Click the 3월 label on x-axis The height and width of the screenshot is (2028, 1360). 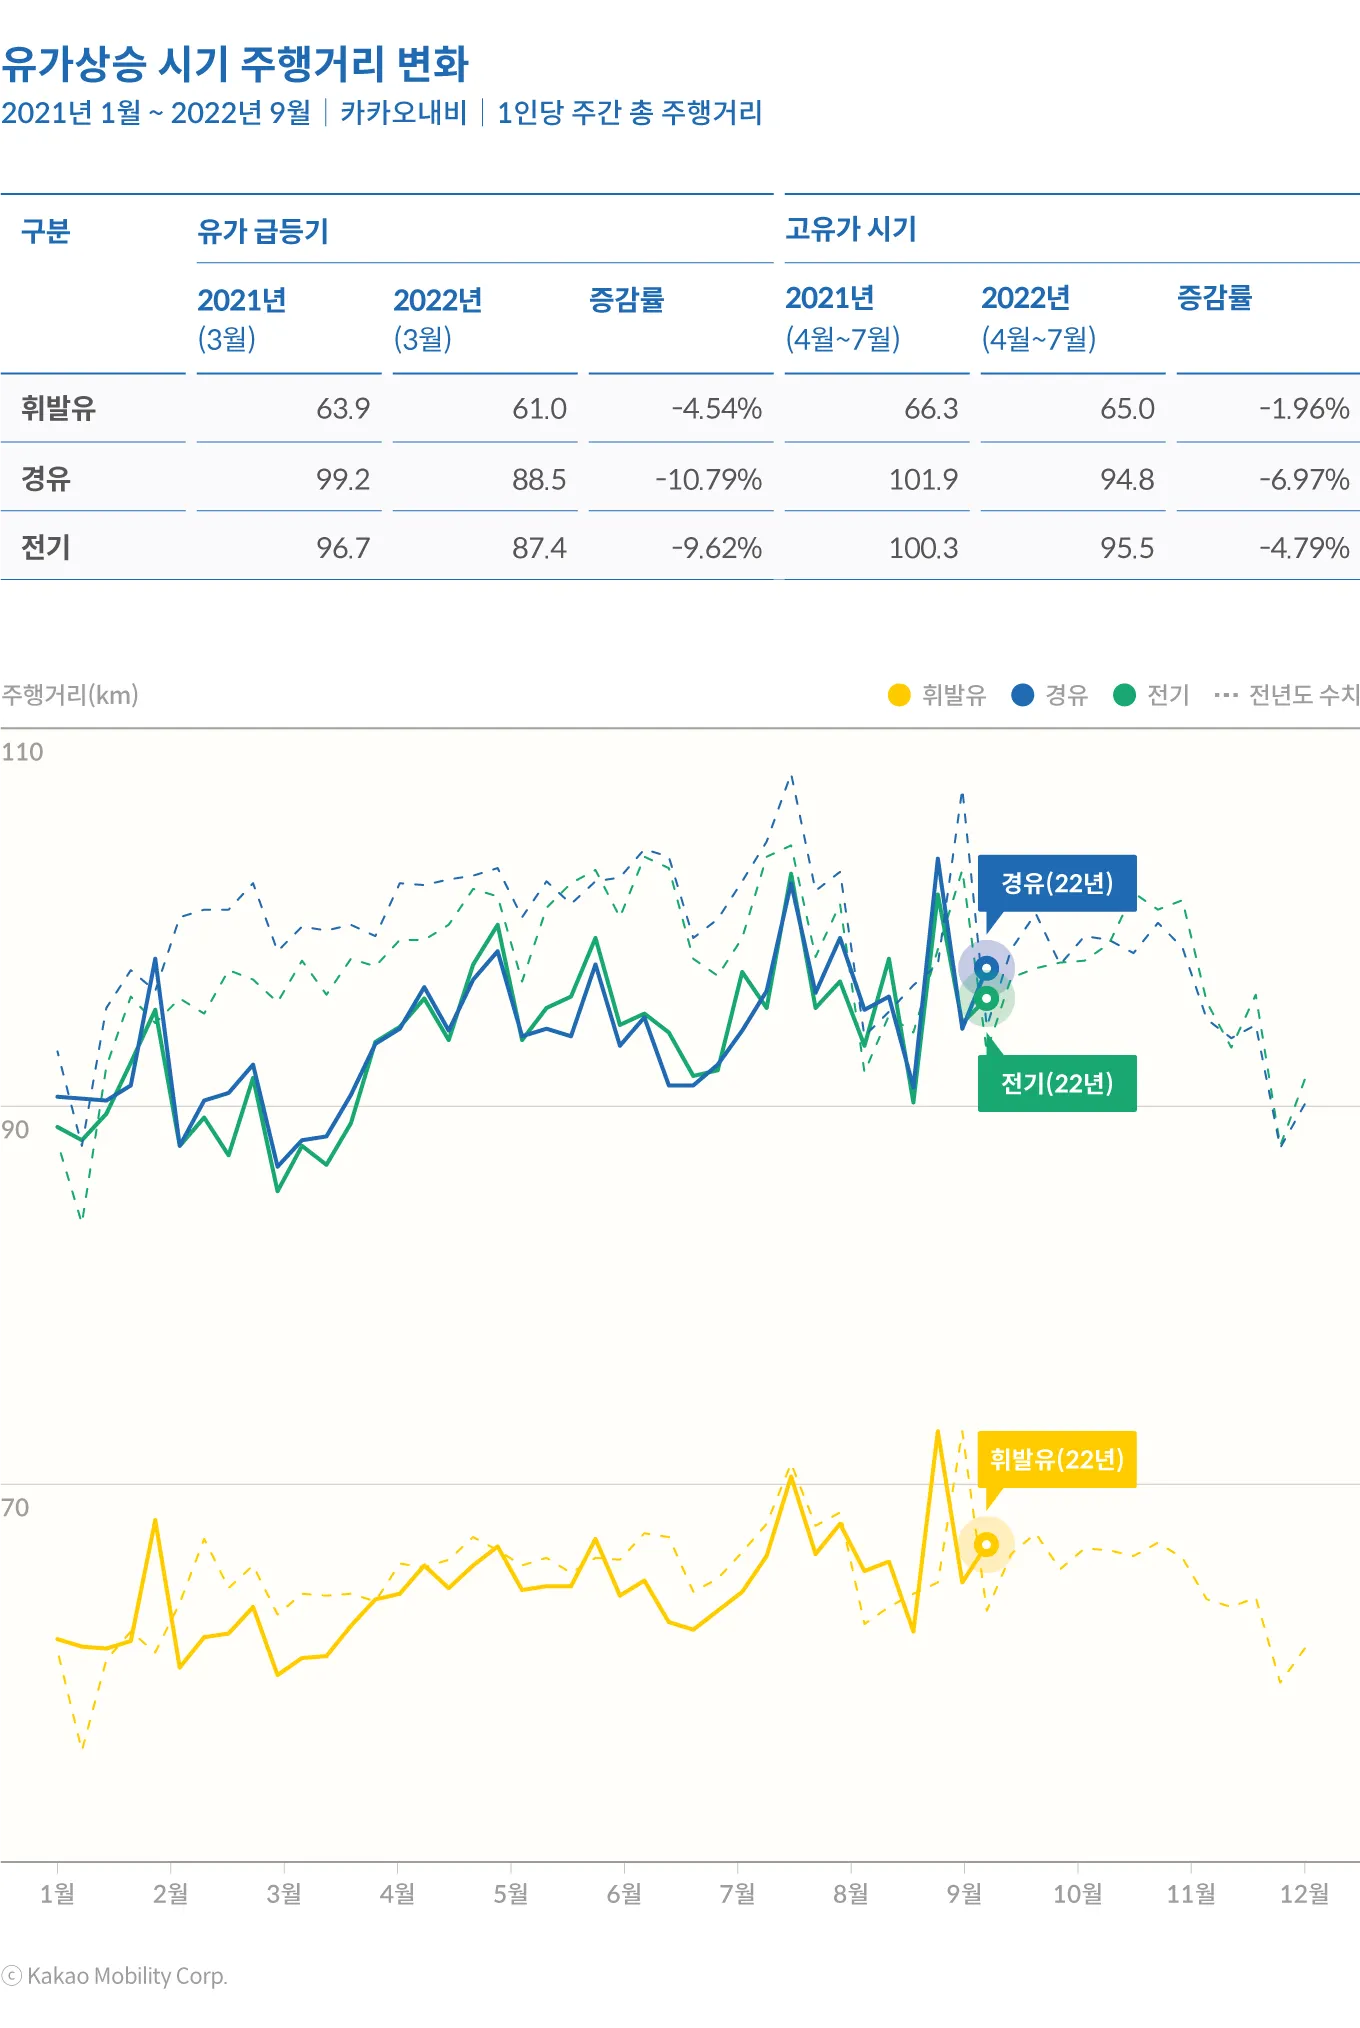[284, 1893]
